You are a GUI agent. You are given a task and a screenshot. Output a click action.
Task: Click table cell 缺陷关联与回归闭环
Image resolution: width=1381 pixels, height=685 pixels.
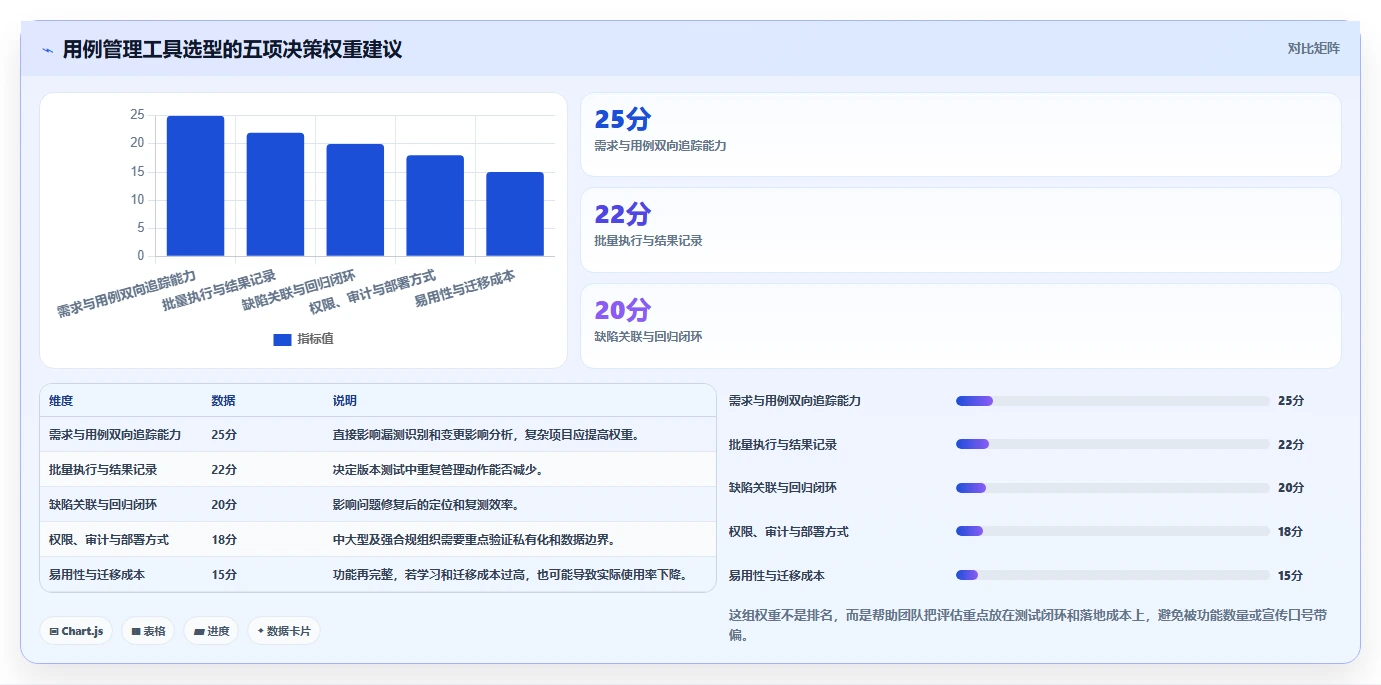coord(103,505)
